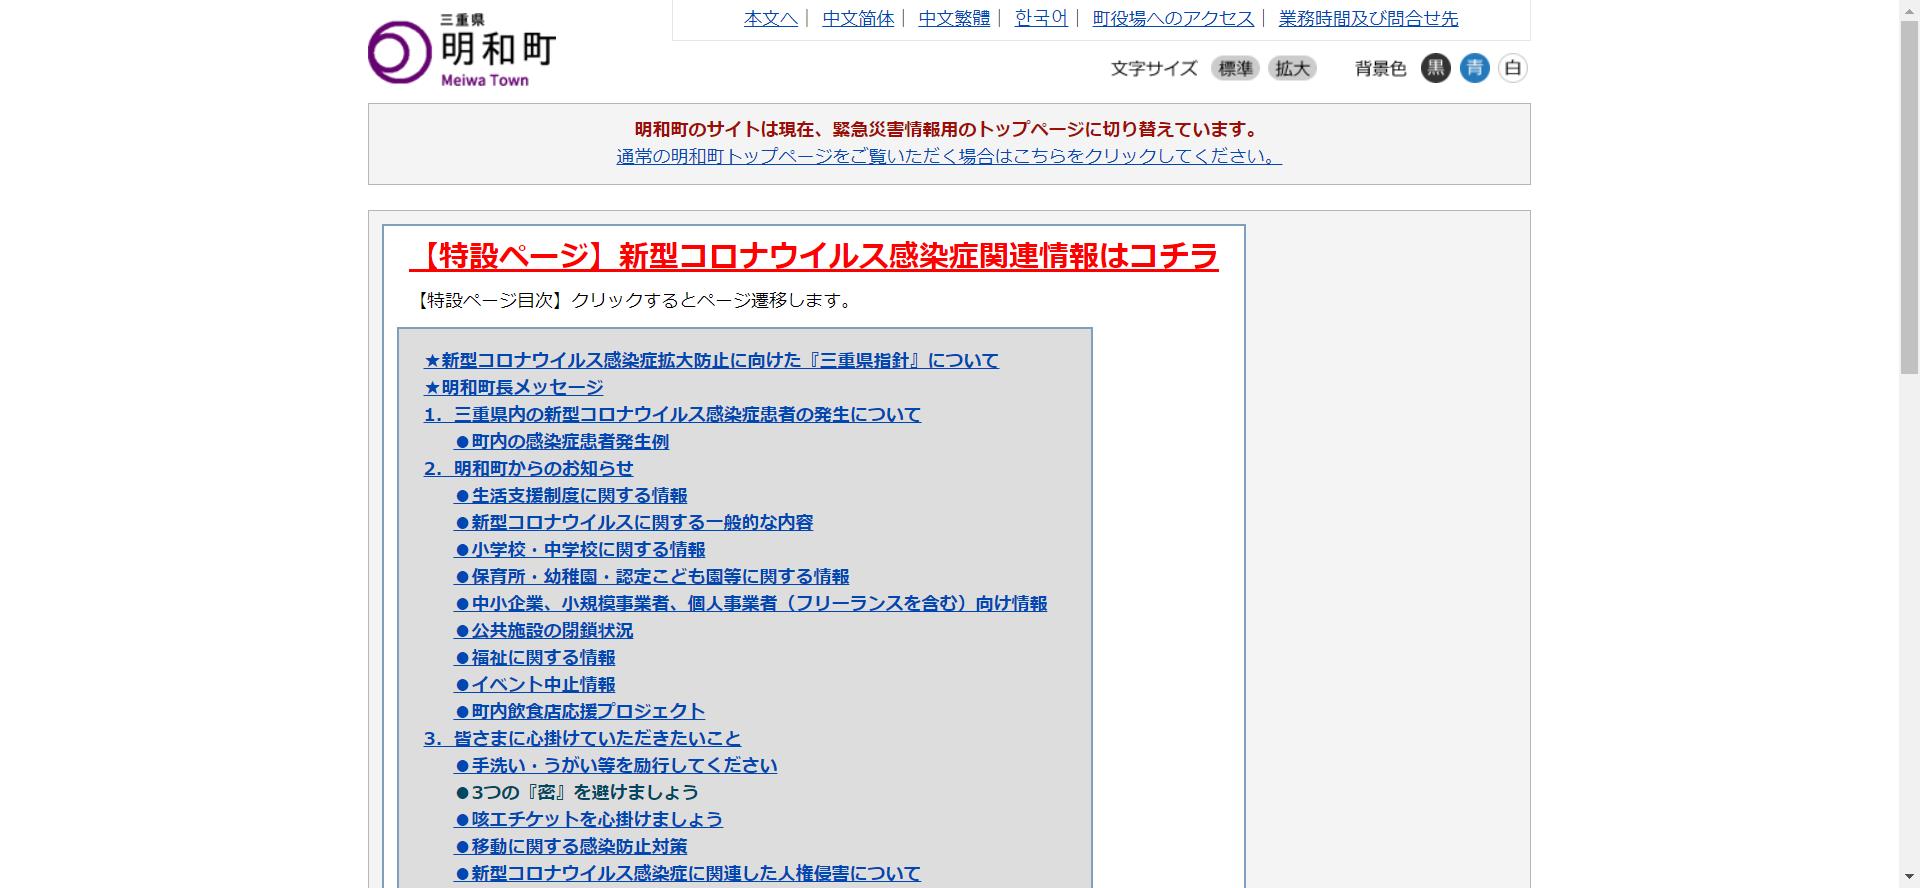
Task: Switch language to Korean 한국어
Action: pyautogui.click(x=1041, y=18)
